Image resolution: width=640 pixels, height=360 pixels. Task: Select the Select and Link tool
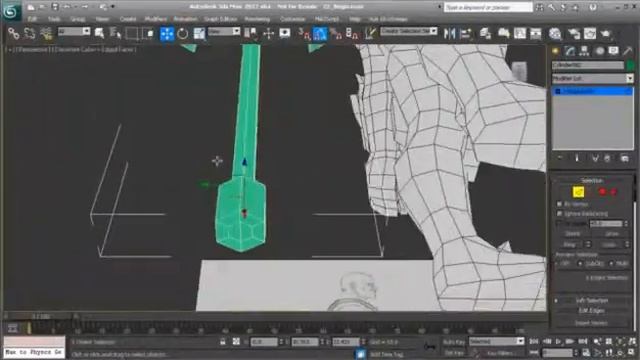click(x=13, y=33)
